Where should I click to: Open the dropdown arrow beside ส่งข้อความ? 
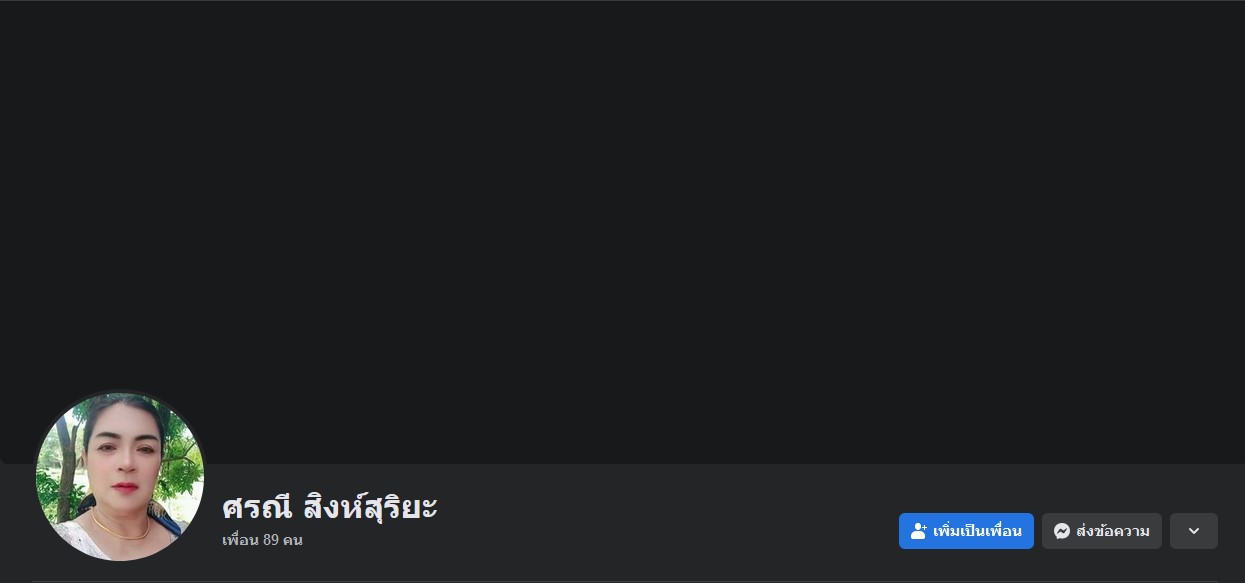pos(1194,531)
